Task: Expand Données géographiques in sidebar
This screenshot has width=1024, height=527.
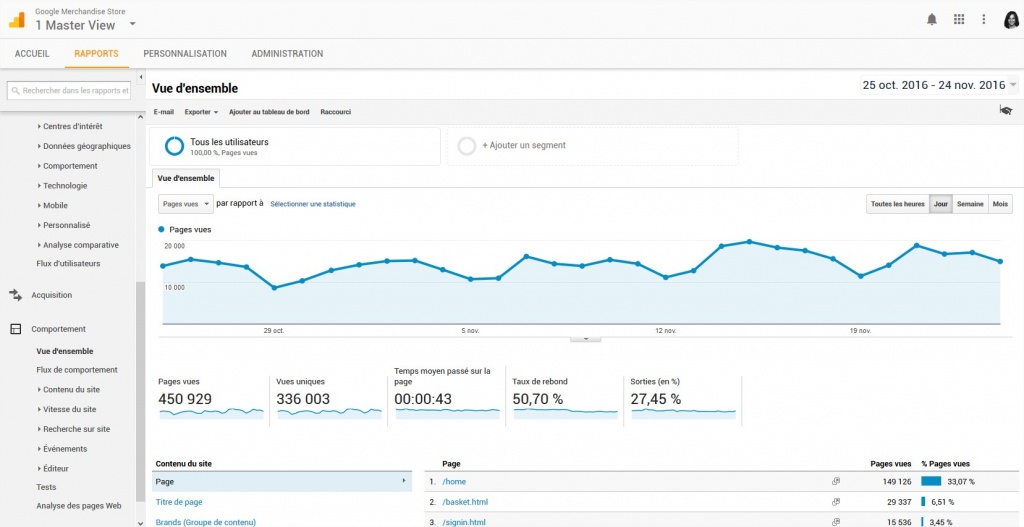Action: click(x=84, y=146)
